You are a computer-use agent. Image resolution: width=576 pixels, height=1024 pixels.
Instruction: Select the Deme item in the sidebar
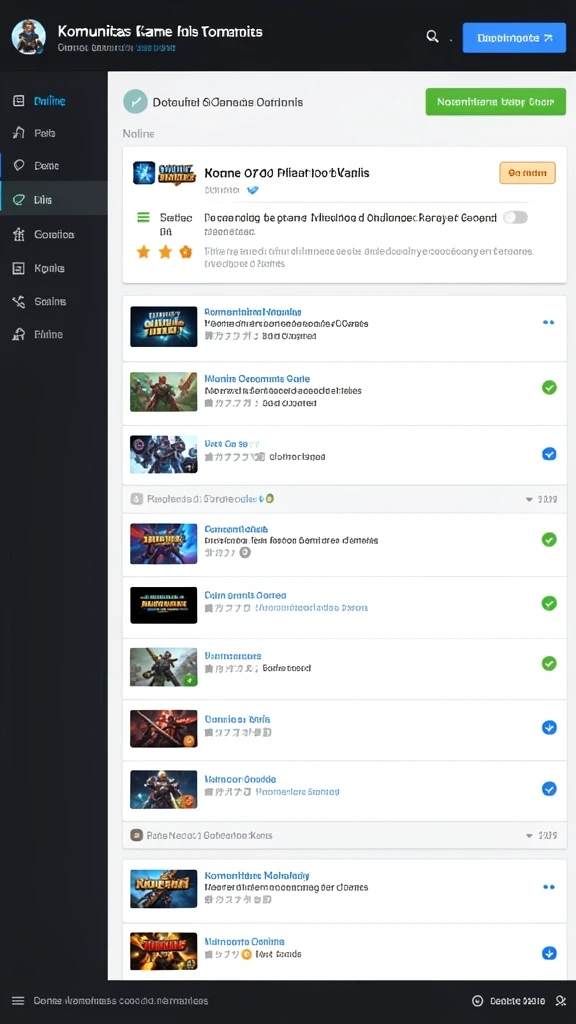point(46,166)
